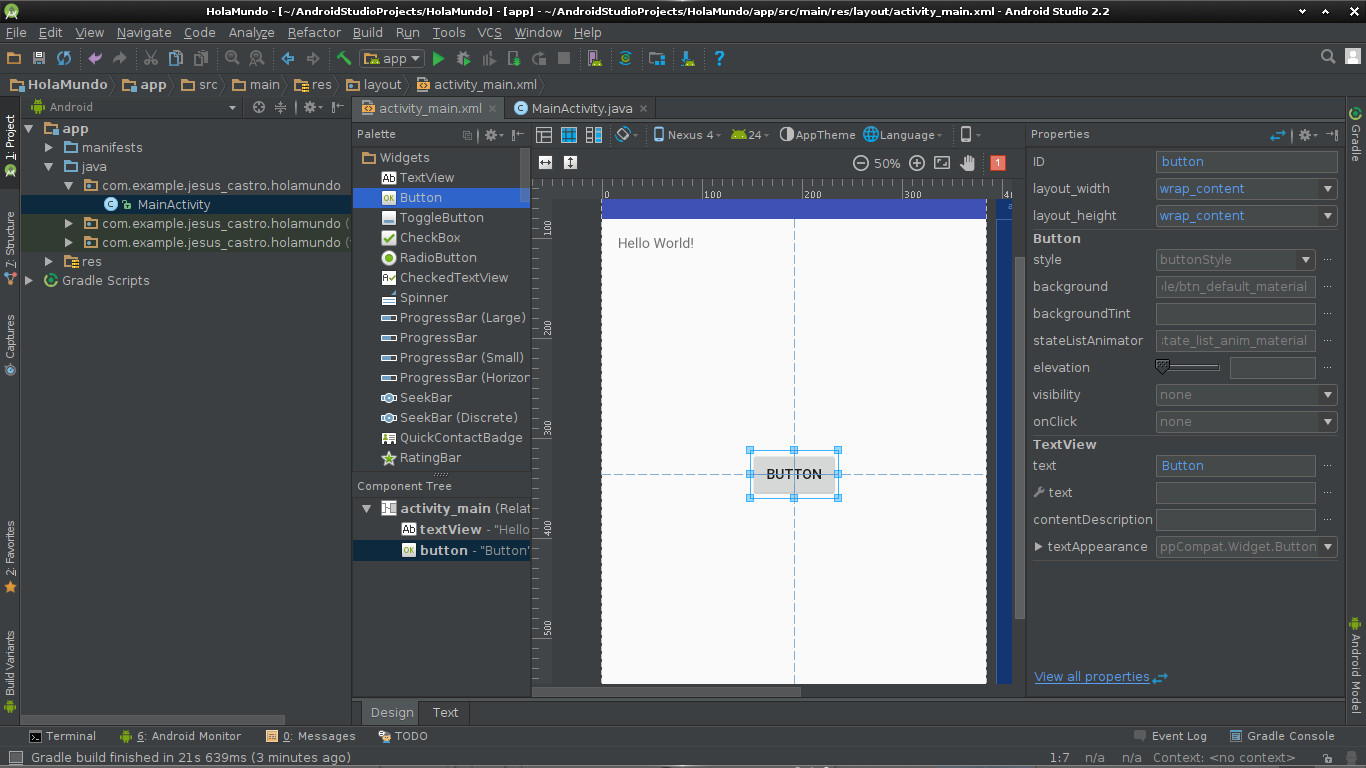Open the Nexus 4 device dropdown

(687, 135)
